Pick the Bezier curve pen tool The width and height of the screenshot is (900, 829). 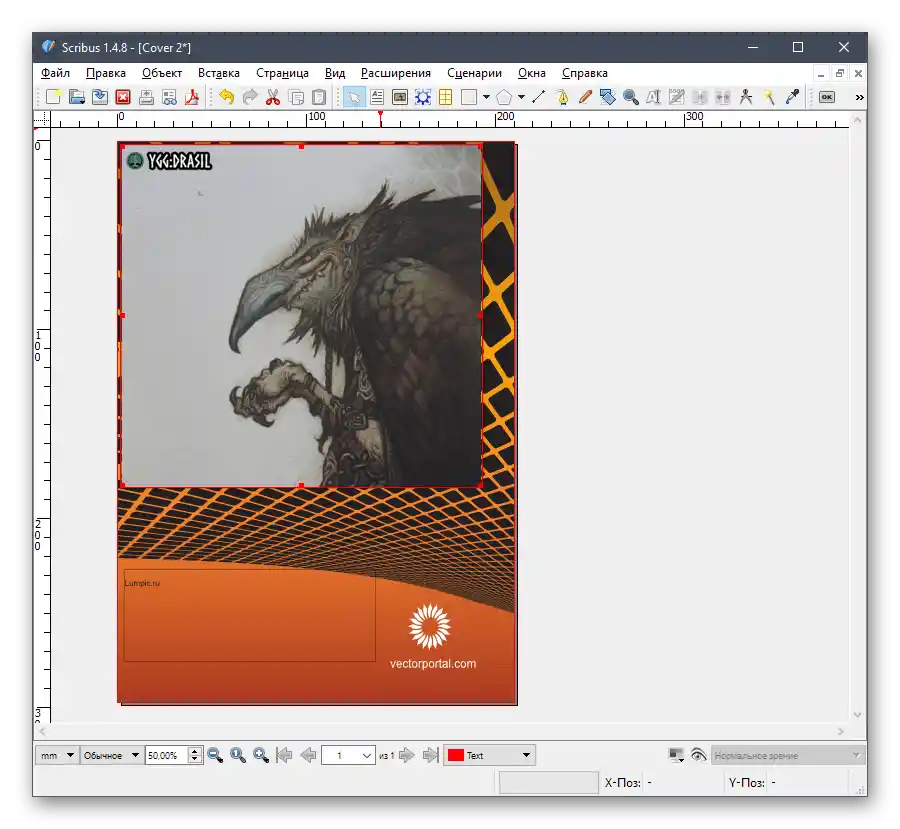pos(562,97)
